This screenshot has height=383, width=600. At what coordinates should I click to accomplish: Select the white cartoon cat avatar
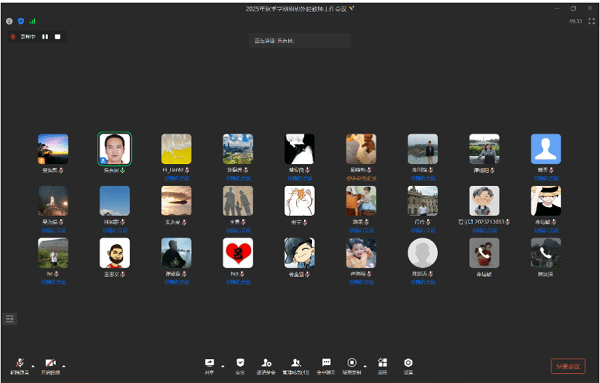(x=300, y=201)
